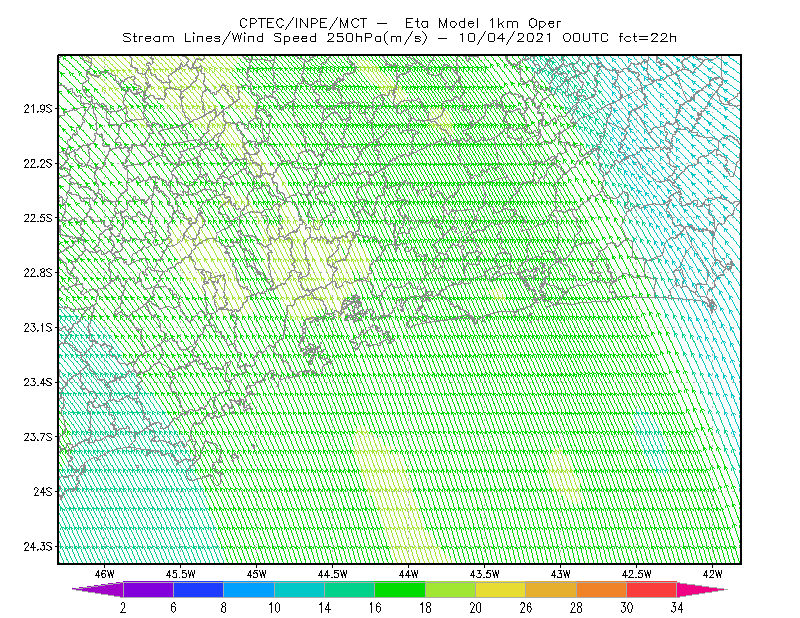The image size is (800, 618).
Task: Select the teal 14–16 colorbar segment
Action: coord(349,589)
